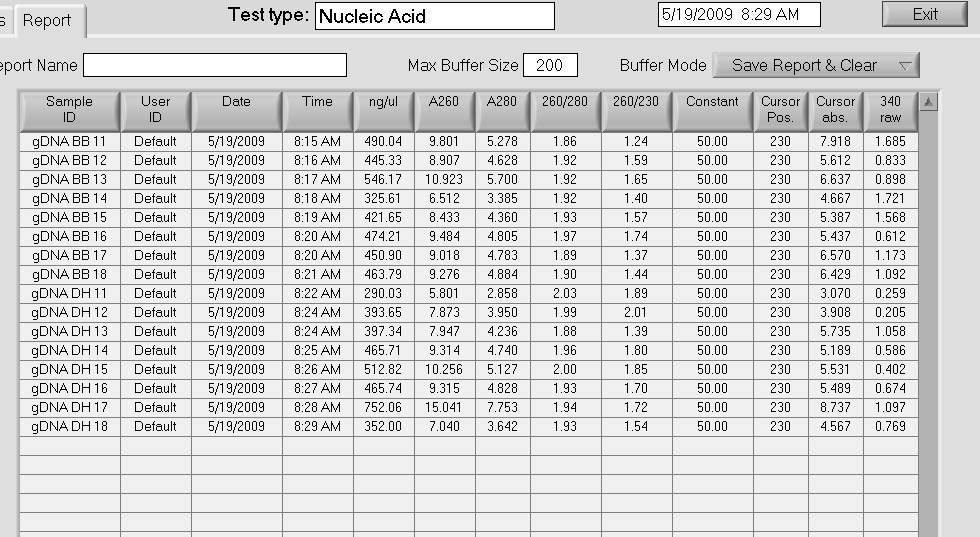The image size is (980, 537).
Task: Select the gDNA BB 11 sample row
Action: [x=69, y=142]
